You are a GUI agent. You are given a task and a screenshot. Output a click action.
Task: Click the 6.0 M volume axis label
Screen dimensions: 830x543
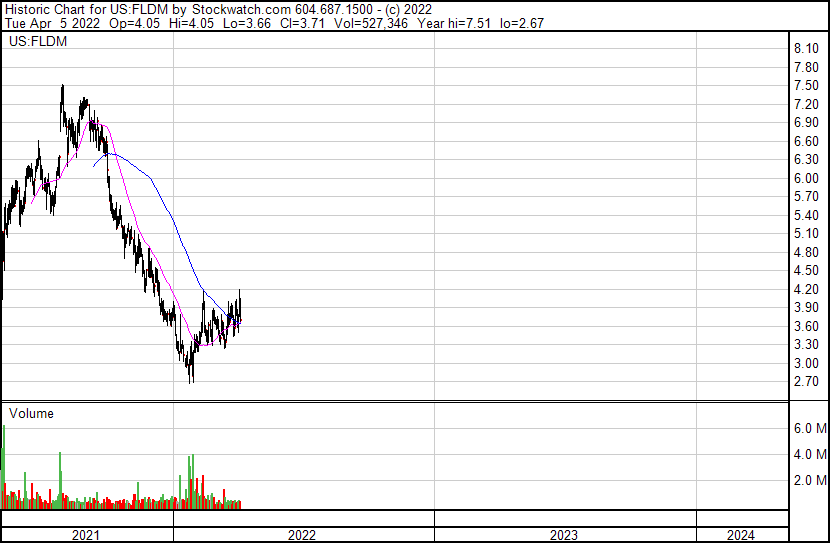(x=809, y=428)
